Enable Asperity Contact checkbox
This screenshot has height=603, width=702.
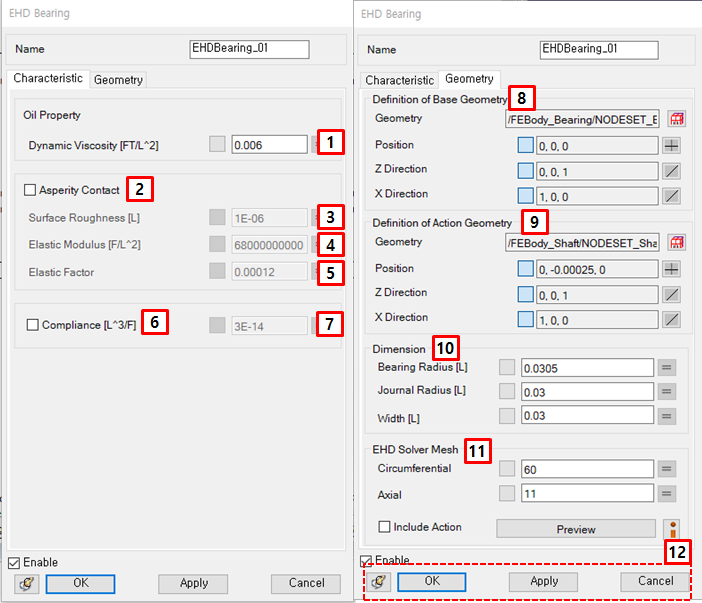click(30, 190)
